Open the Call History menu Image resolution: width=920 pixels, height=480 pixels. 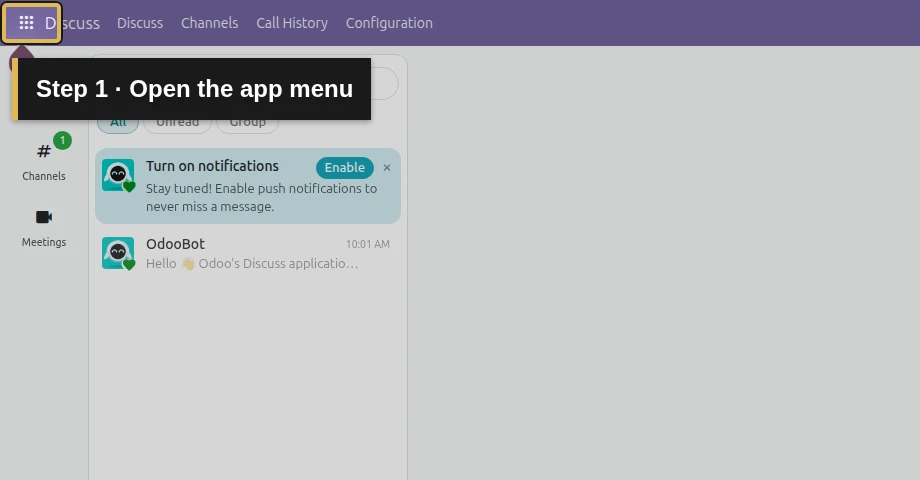point(292,23)
